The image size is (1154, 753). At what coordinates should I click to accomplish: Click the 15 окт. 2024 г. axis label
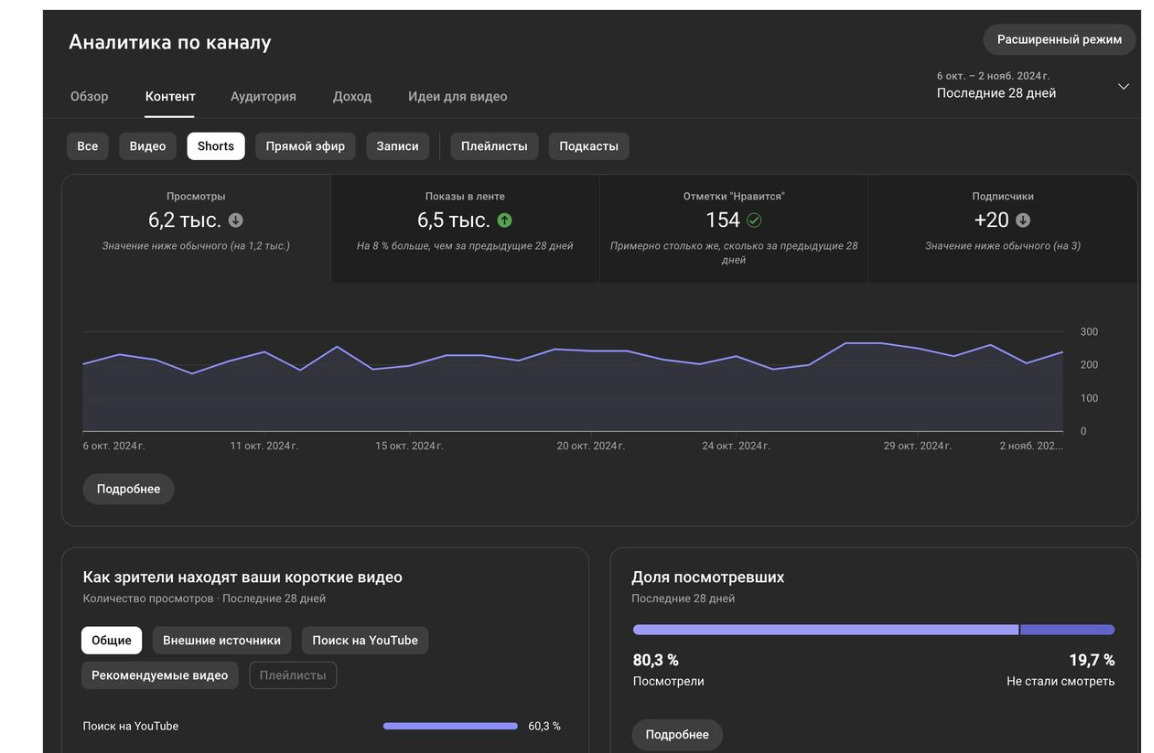pyautogui.click(x=409, y=446)
